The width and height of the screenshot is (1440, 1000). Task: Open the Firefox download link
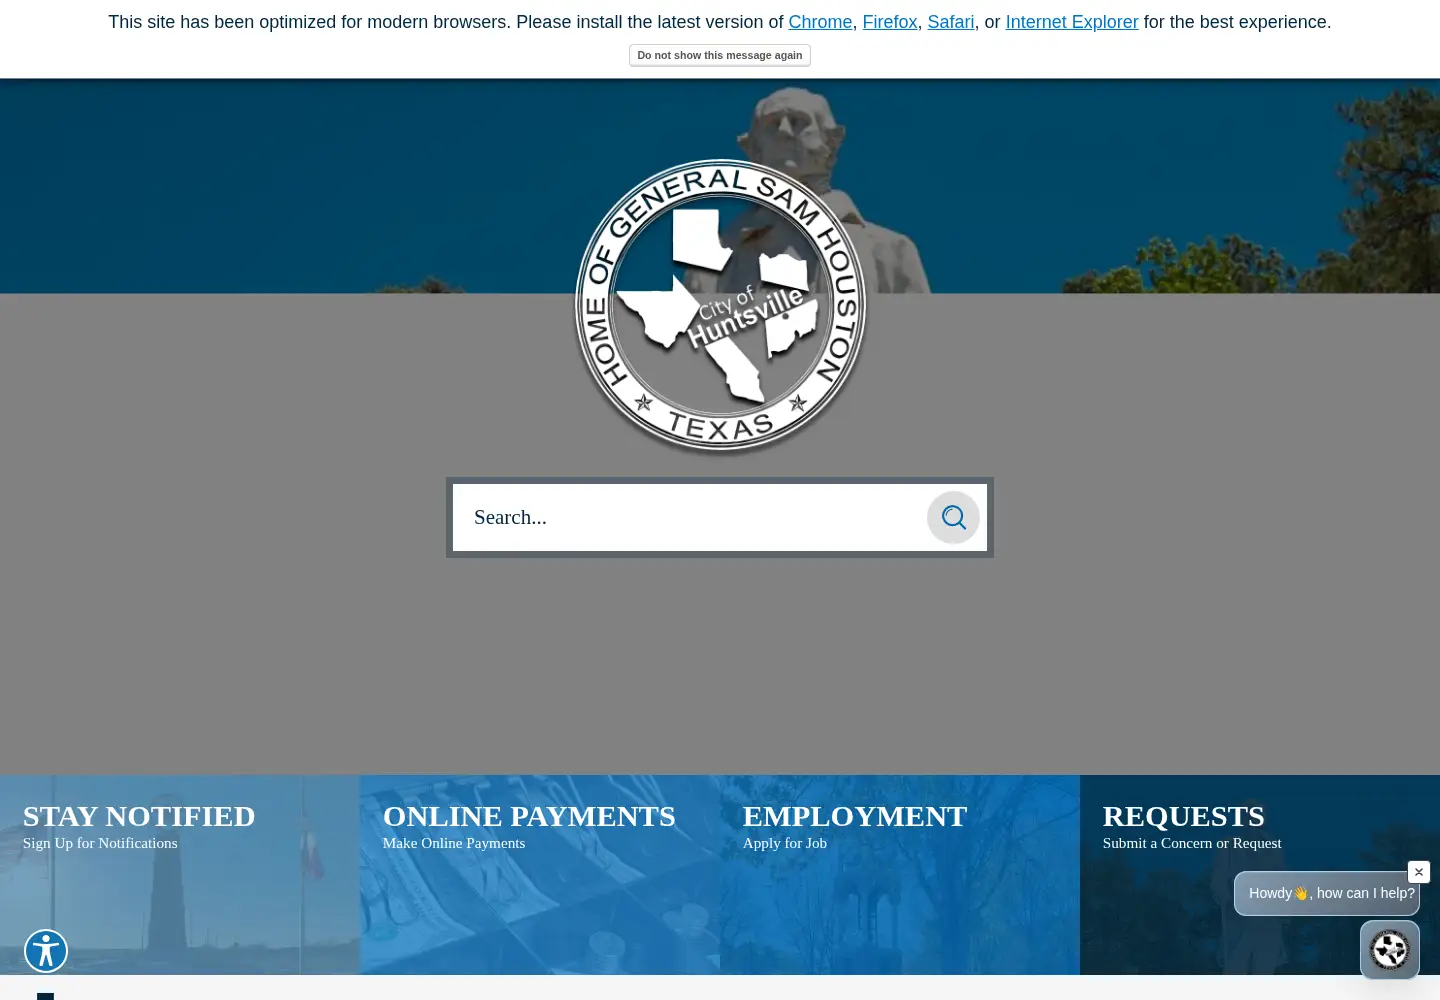coord(890,22)
